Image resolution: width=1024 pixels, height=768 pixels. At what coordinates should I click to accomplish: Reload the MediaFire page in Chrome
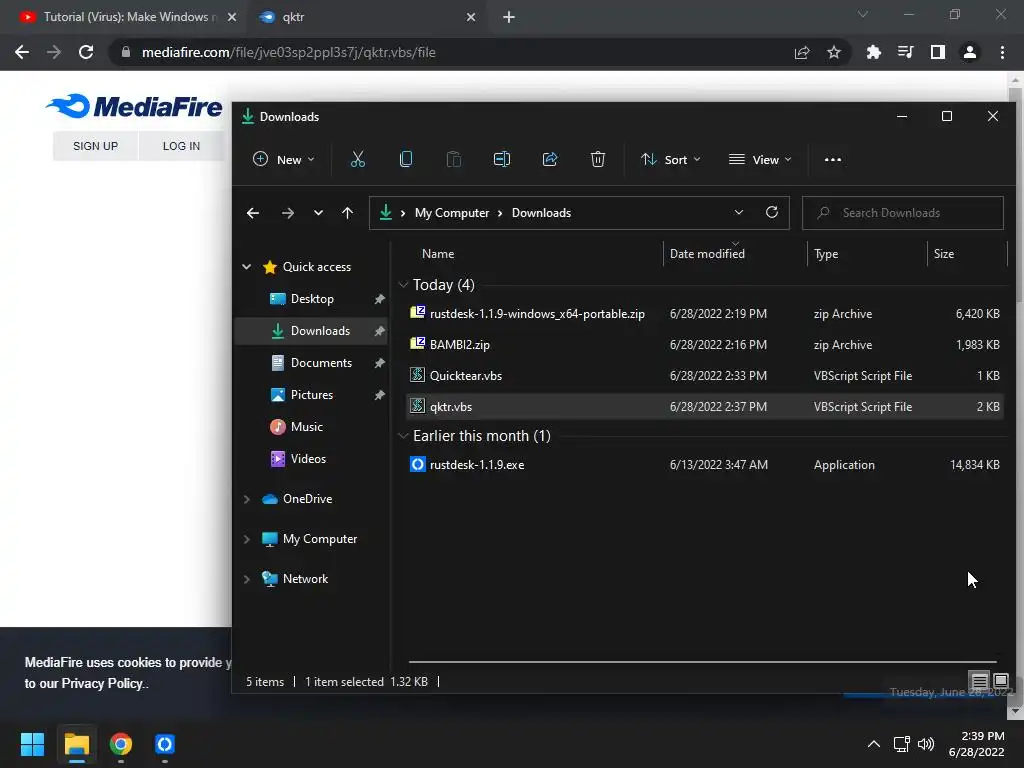(86, 52)
